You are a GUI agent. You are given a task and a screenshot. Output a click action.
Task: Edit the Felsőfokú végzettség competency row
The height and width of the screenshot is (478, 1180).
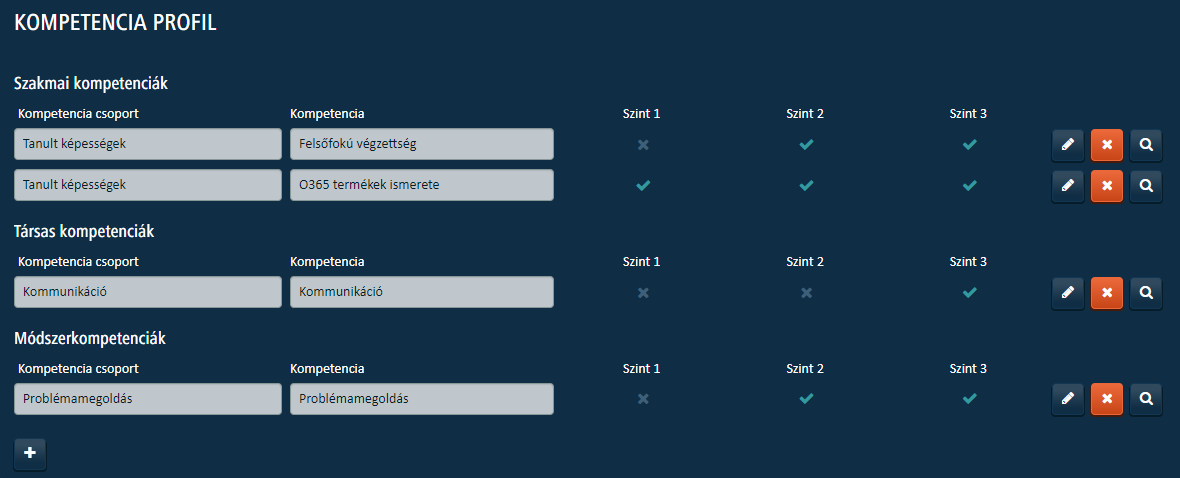click(1067, 145)
